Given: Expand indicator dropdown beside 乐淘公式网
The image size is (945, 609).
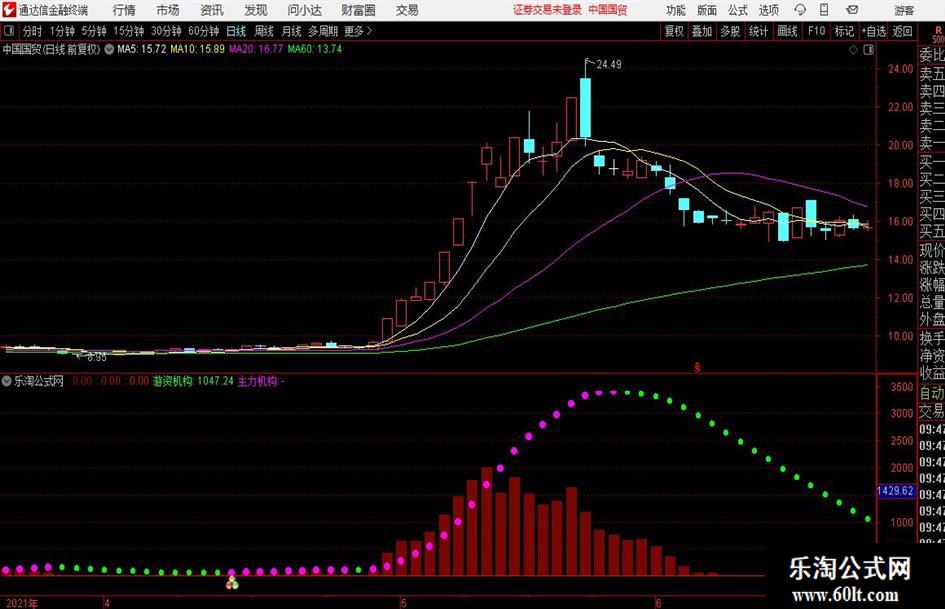Looking at the screenshot, I should click(7, 381).
